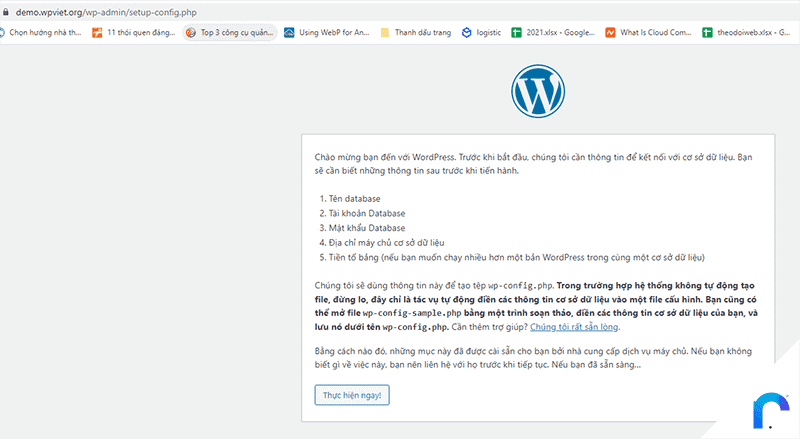Click list item '5. Tiền tố bảng'

[512, 257]
